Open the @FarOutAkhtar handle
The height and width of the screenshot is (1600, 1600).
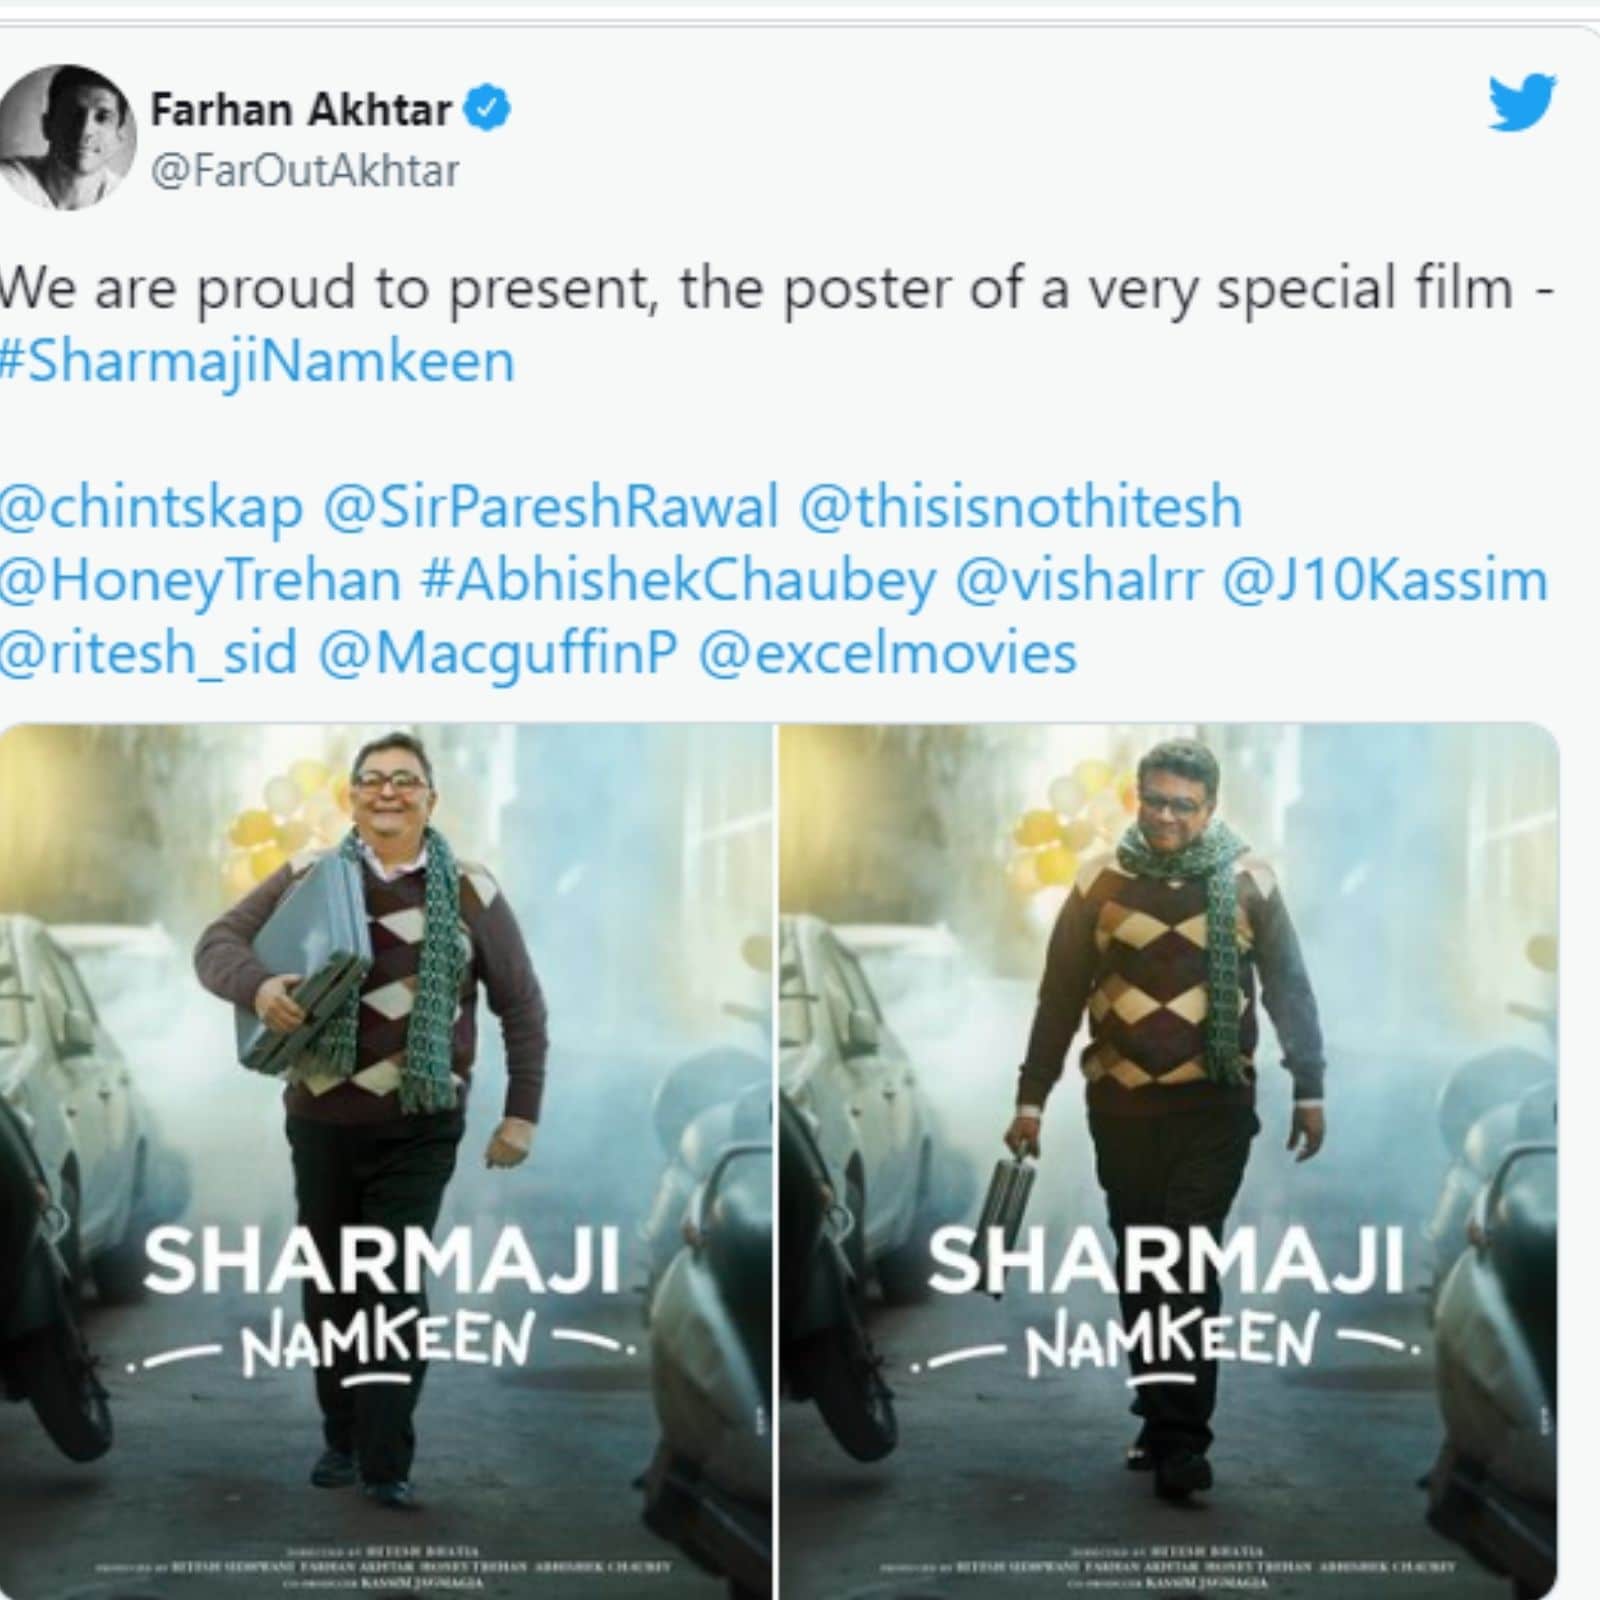[305, 170]
